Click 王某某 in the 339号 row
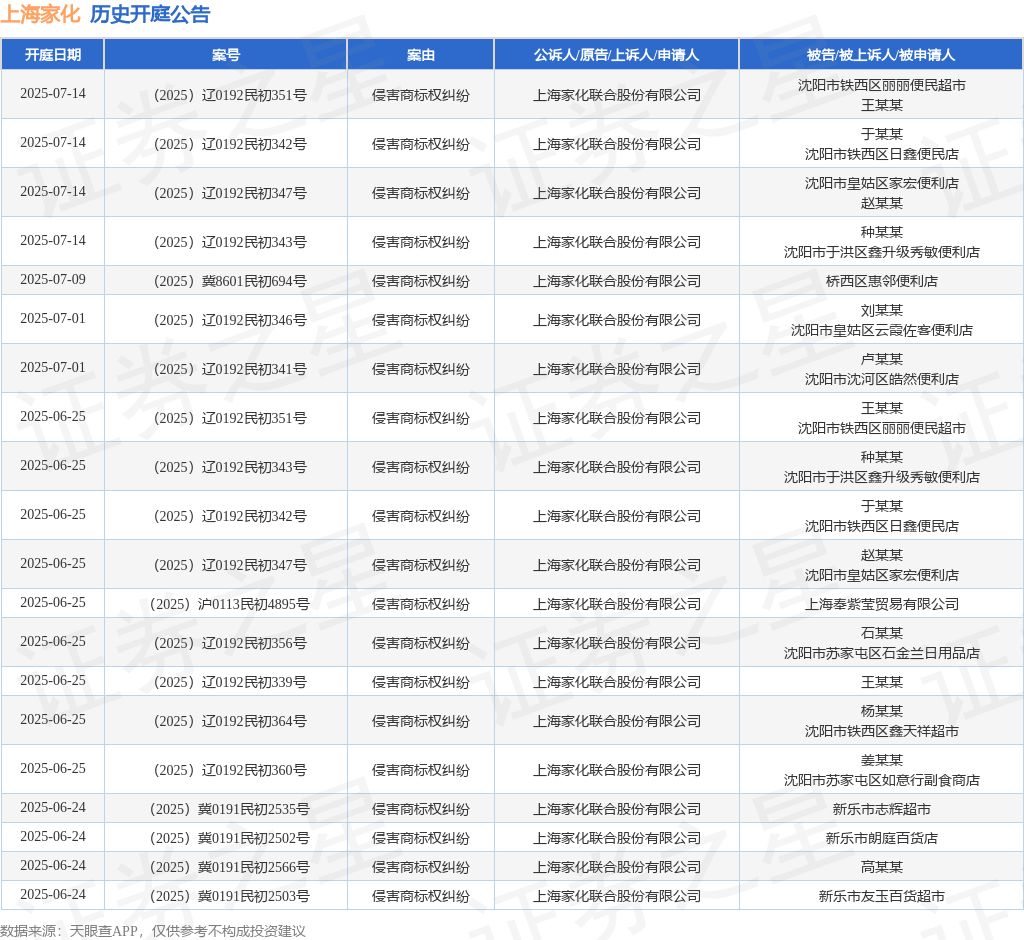The height and width of the screenshot is (940, 1024). pyautogui.click(x=882, y=682)
